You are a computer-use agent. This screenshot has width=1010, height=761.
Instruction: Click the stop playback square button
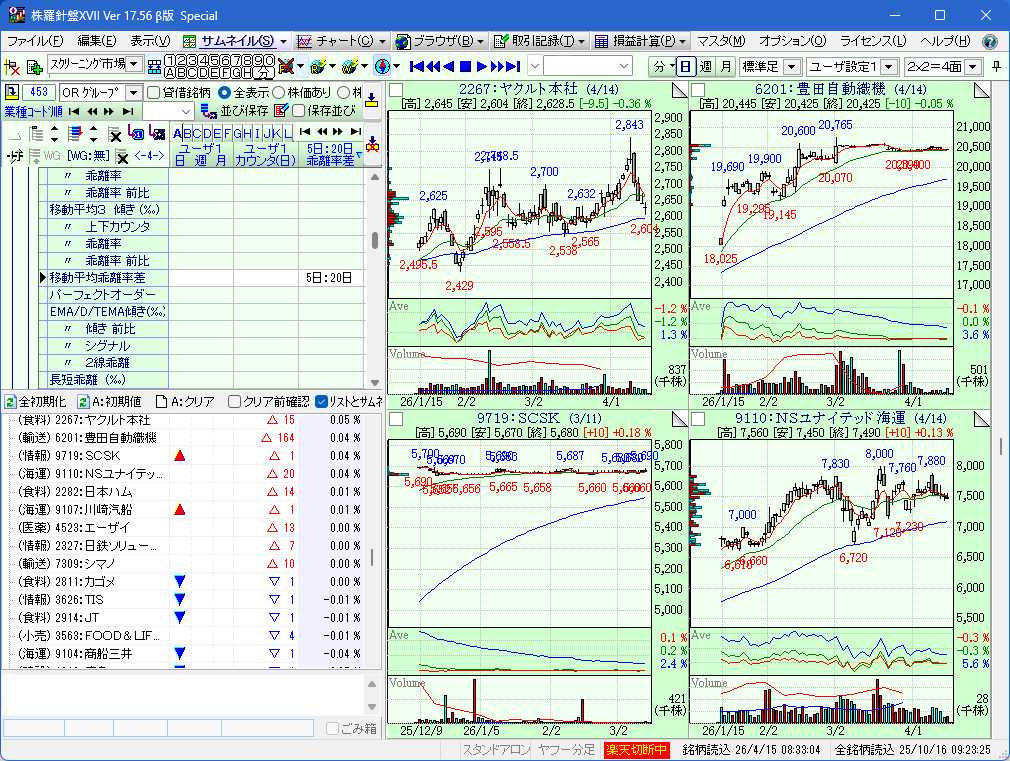pos(464,67)
